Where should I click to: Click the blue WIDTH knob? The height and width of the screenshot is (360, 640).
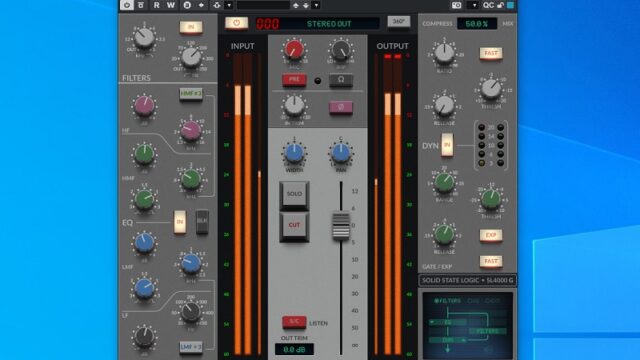pyautogui.click(x=294, y=153)
